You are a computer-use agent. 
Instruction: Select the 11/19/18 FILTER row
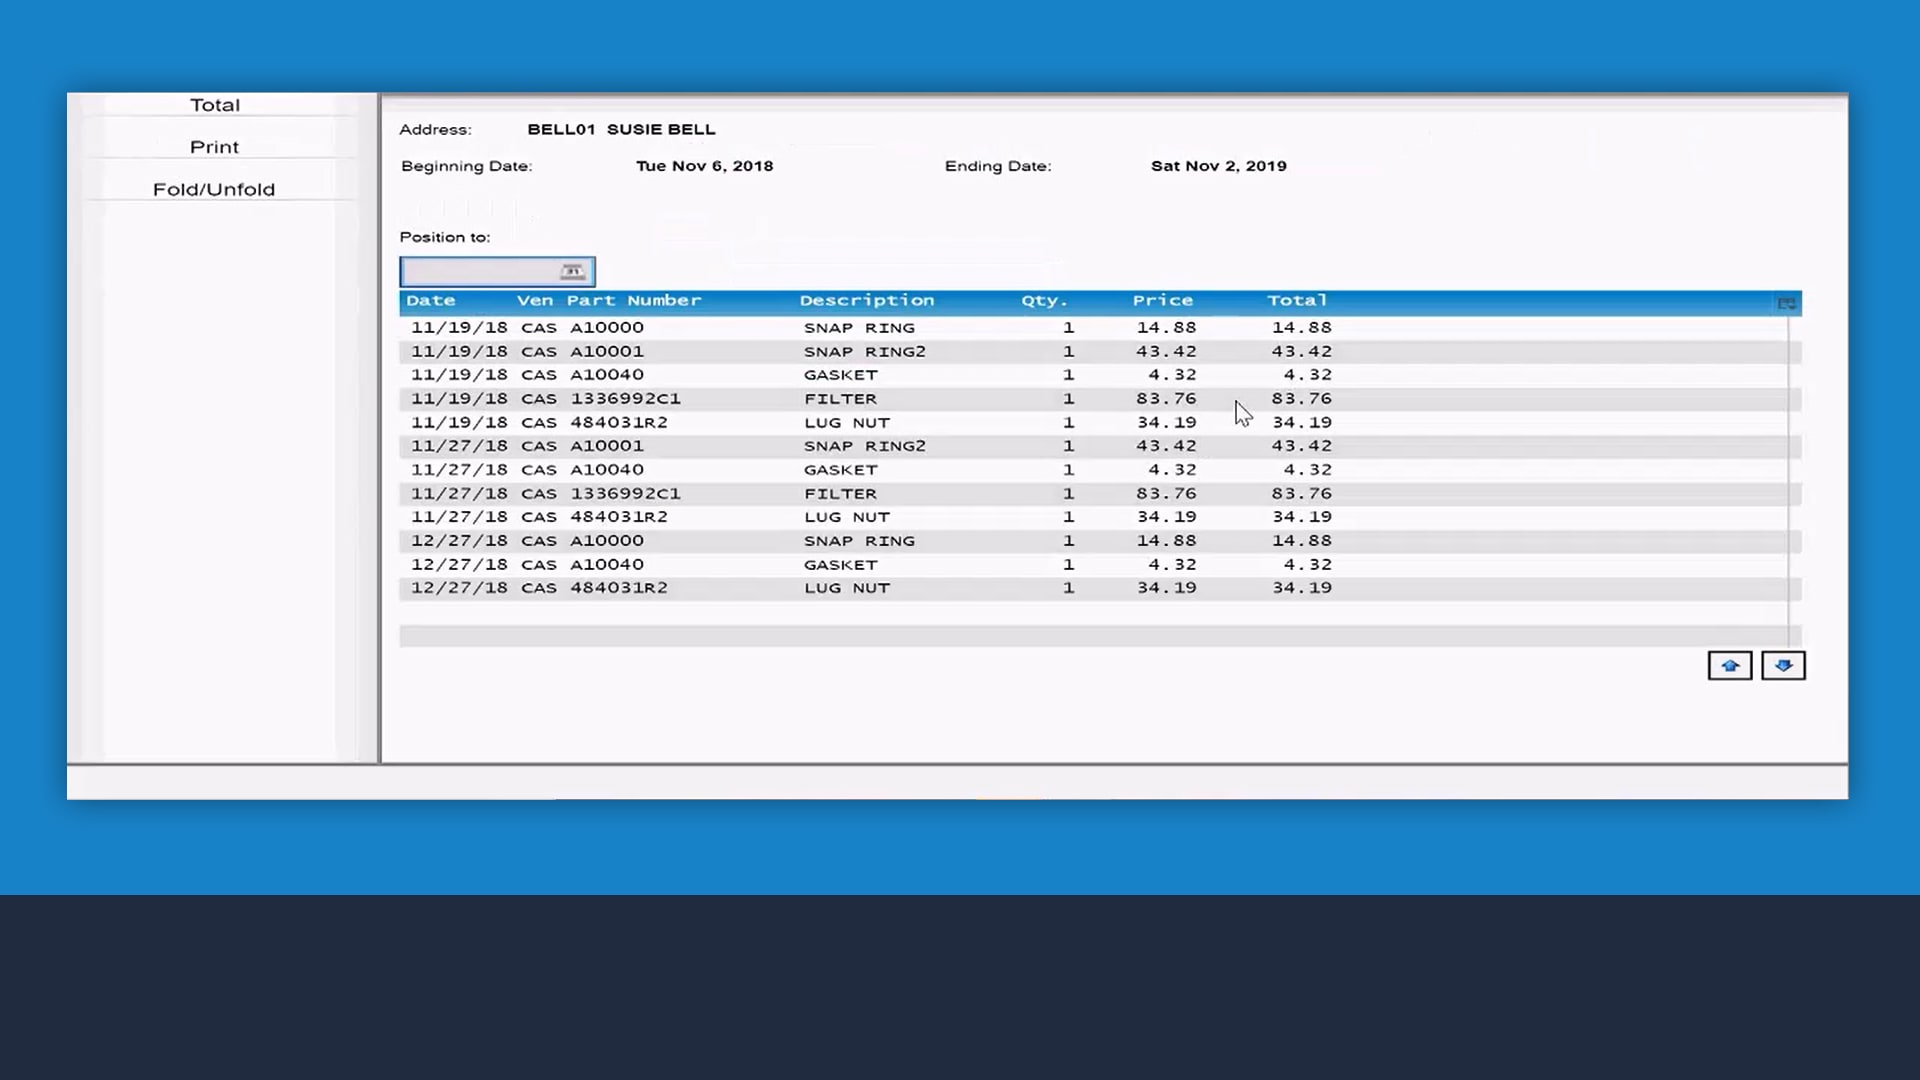[860, 399]
